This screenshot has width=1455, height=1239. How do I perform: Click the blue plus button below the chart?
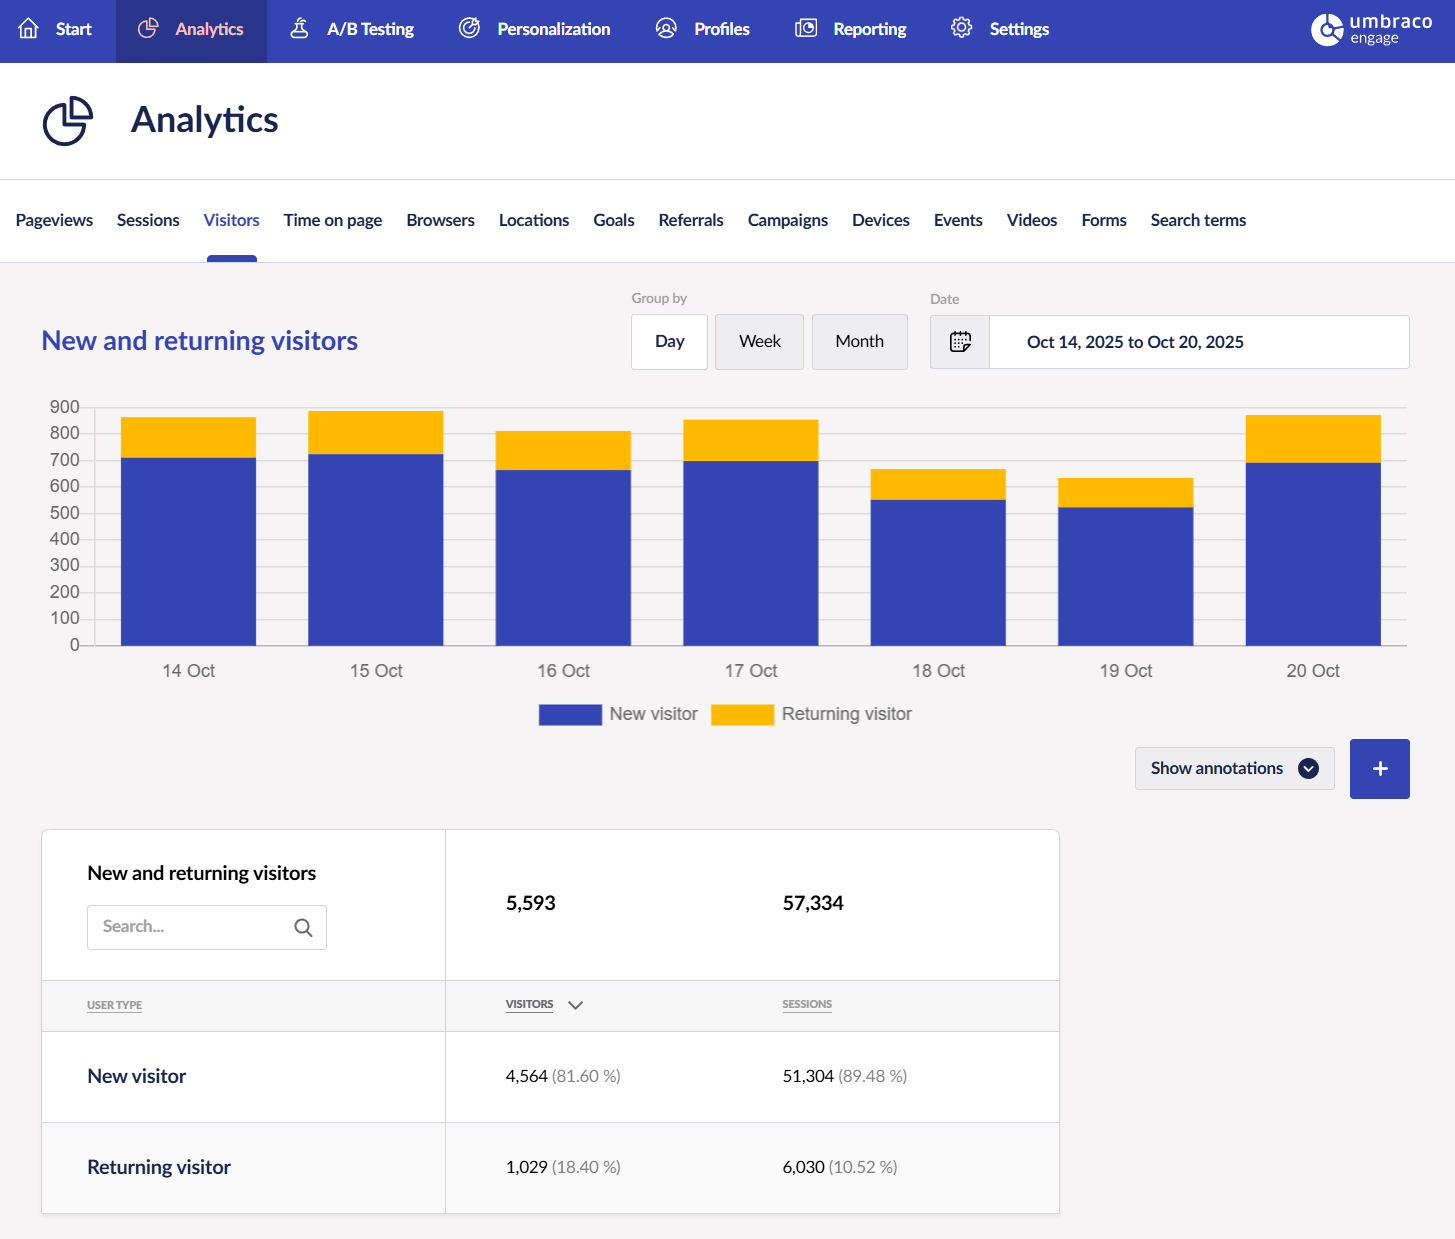[x=1380, y=768]
